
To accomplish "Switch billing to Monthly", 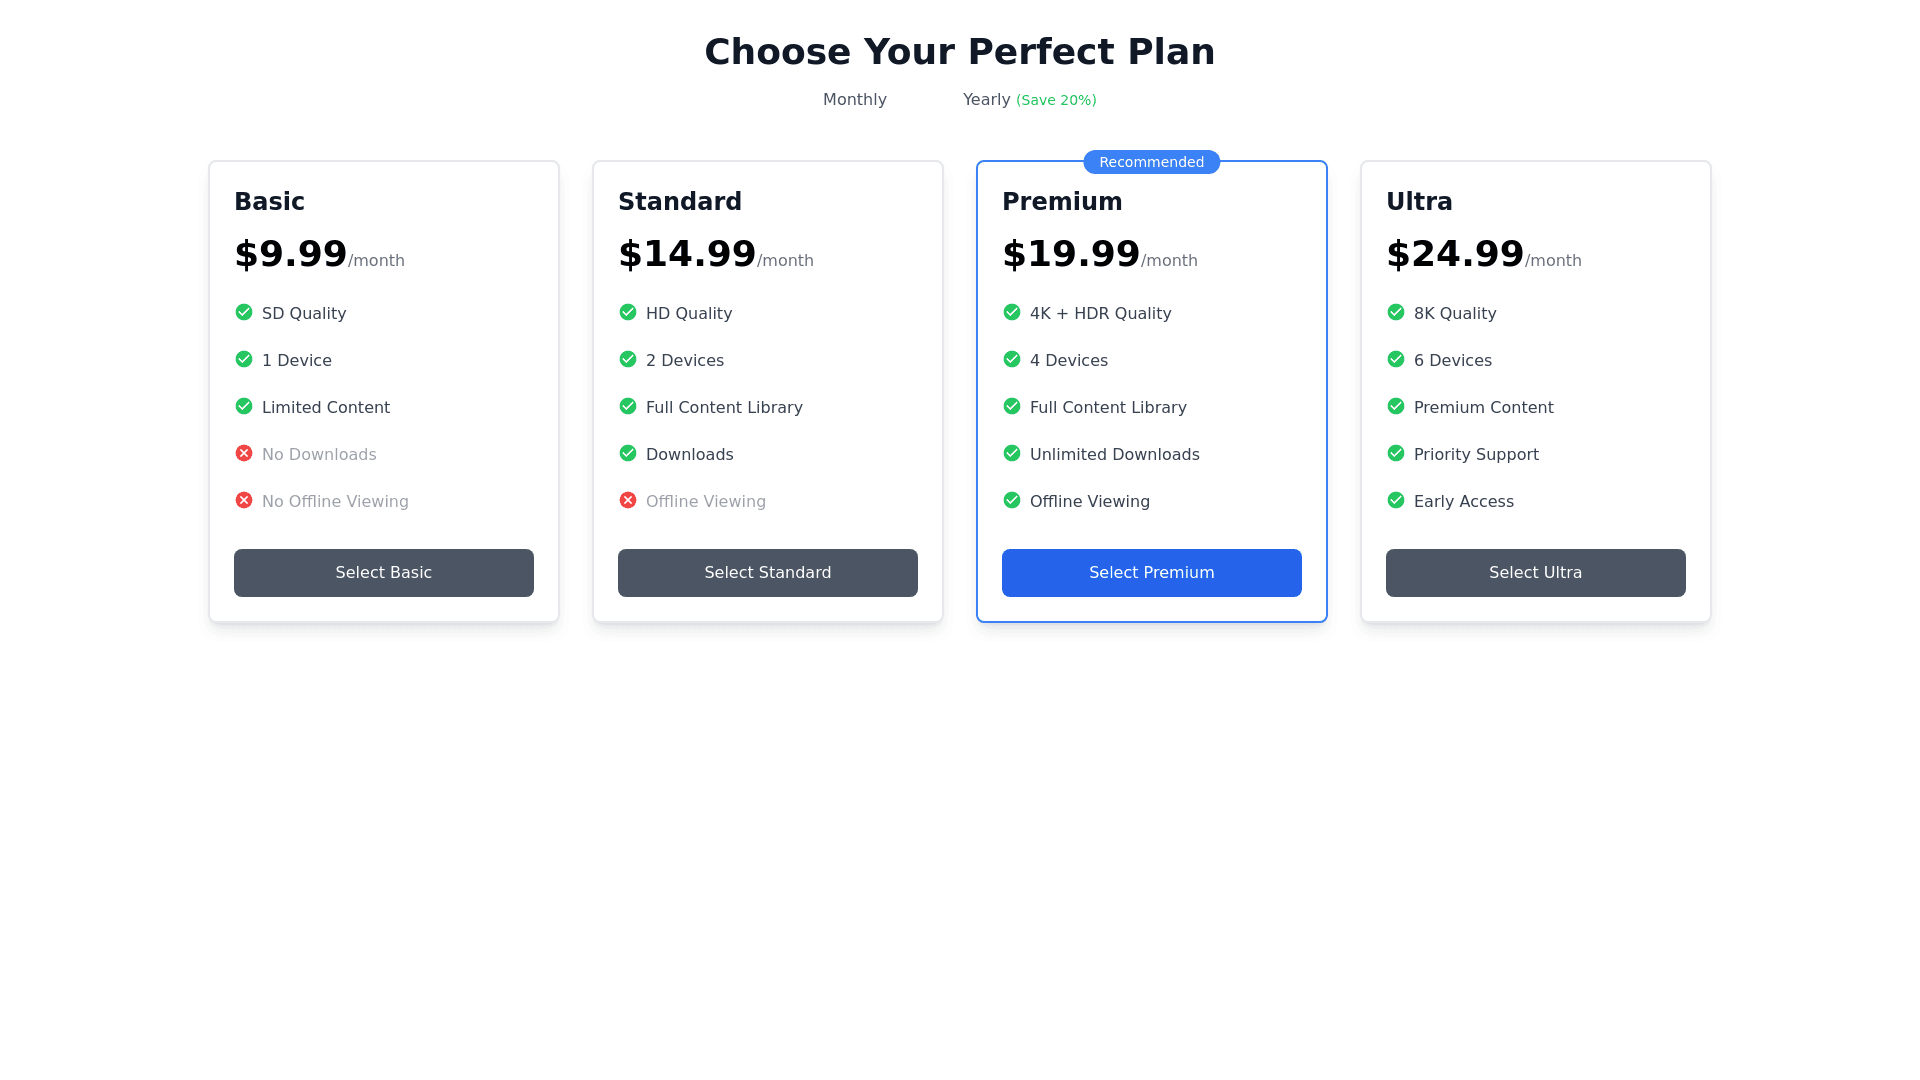I will click(x=854, y=100).
